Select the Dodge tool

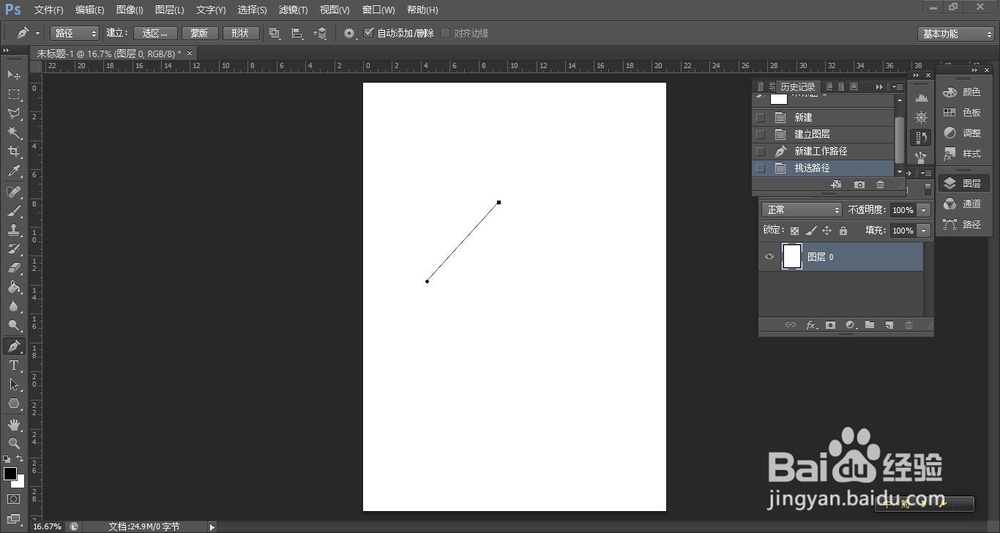click(x=13, y=326)
